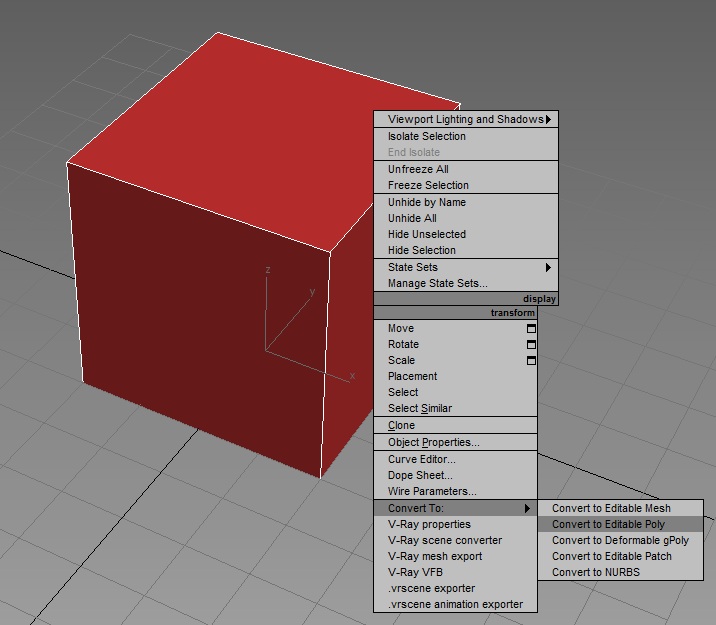Open Unhide by Name

tap(466, 202)
